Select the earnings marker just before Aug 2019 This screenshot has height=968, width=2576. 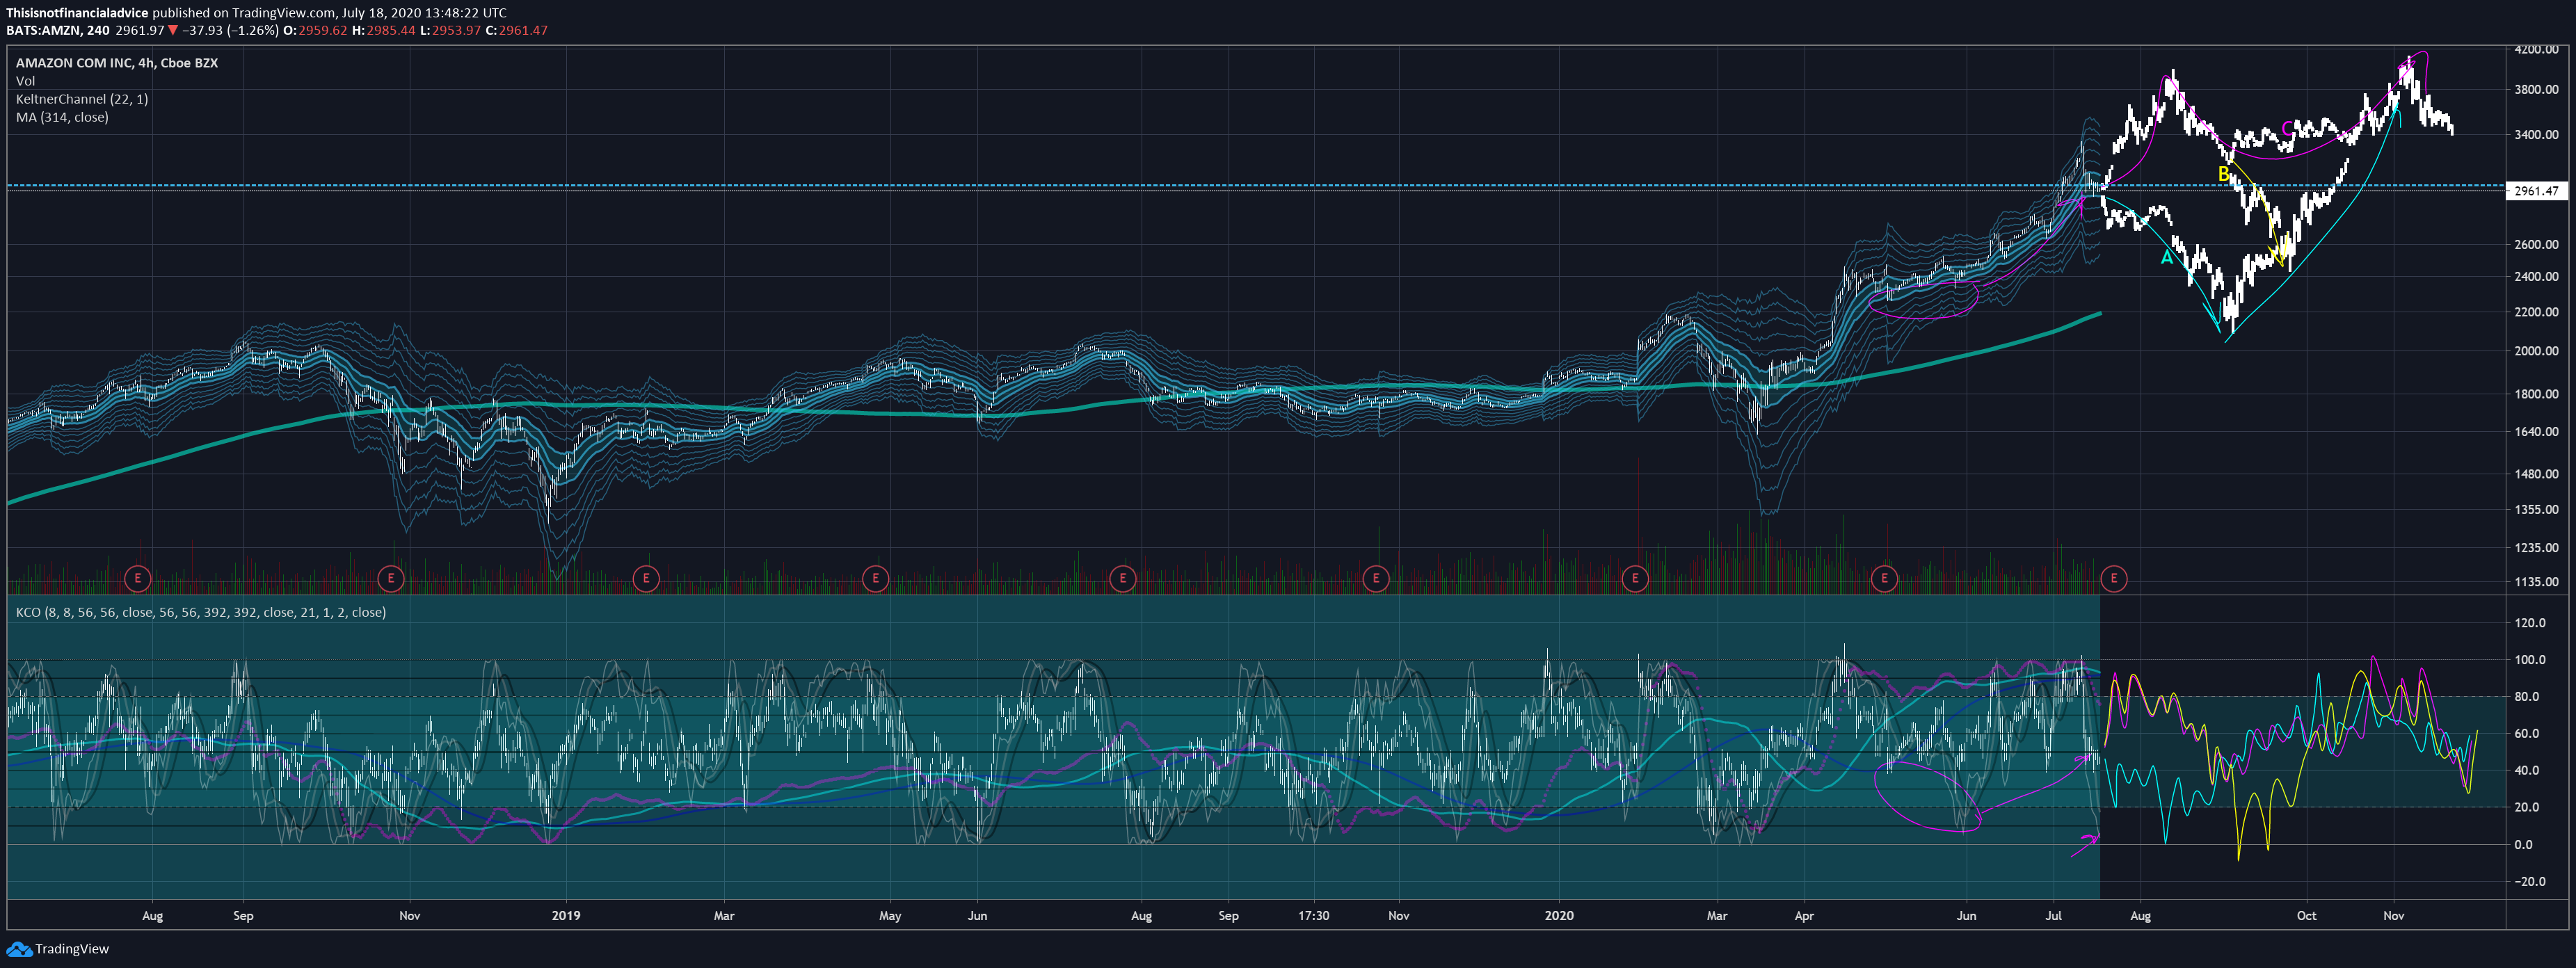(x=1123, y=578)
